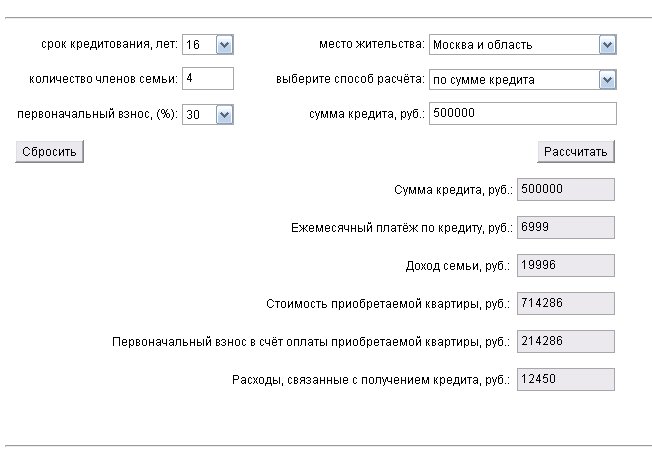Open the loan term years dropdown

click(x=223, y=45)
